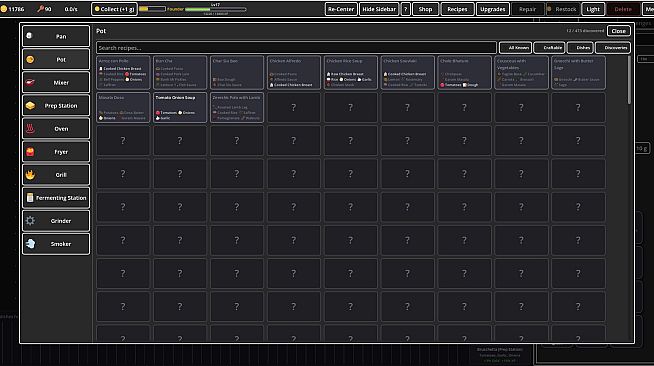Open the Prep Station icon

point(30,105)
